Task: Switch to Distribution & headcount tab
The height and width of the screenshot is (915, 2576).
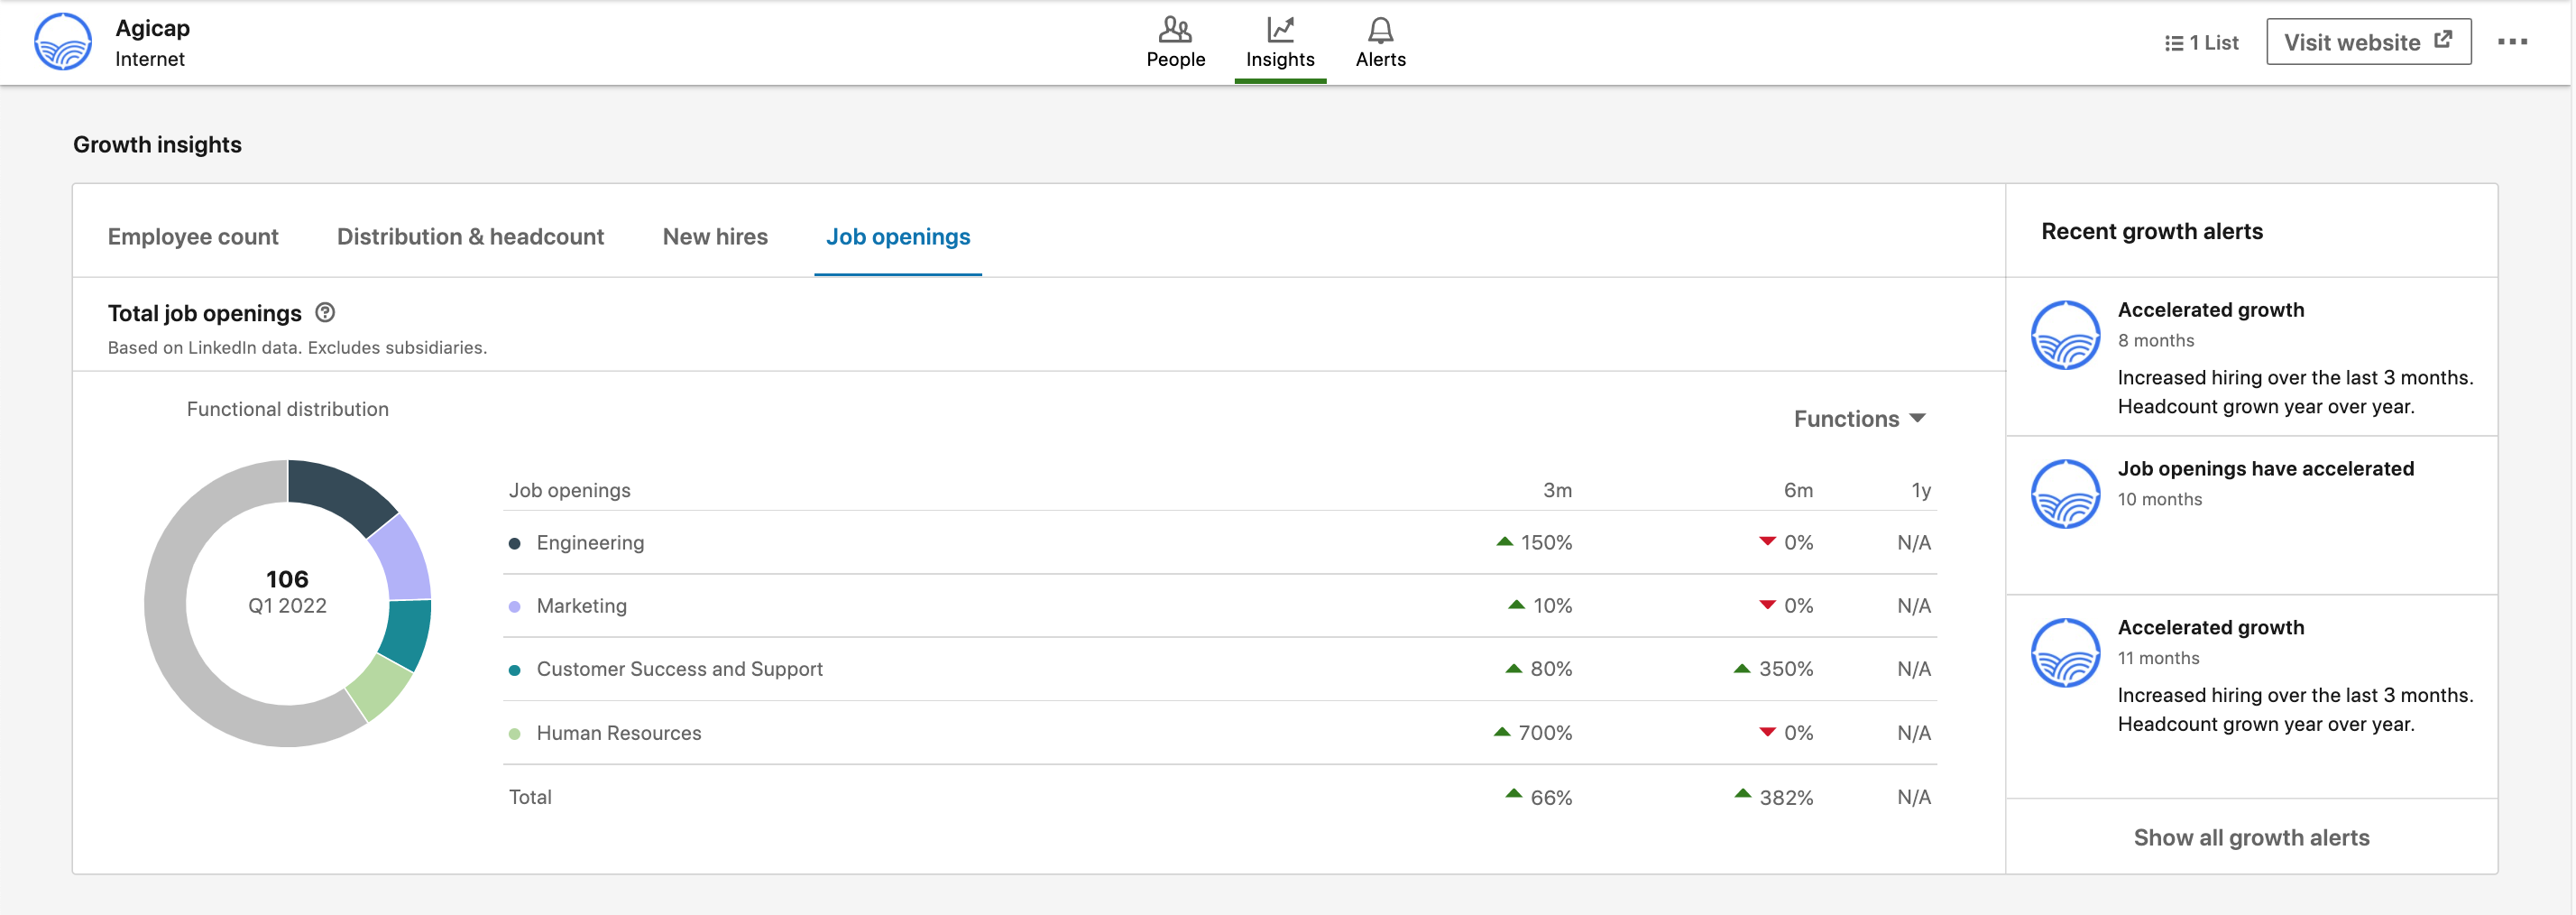Action: pyautogui.click(x=470, y=237)
